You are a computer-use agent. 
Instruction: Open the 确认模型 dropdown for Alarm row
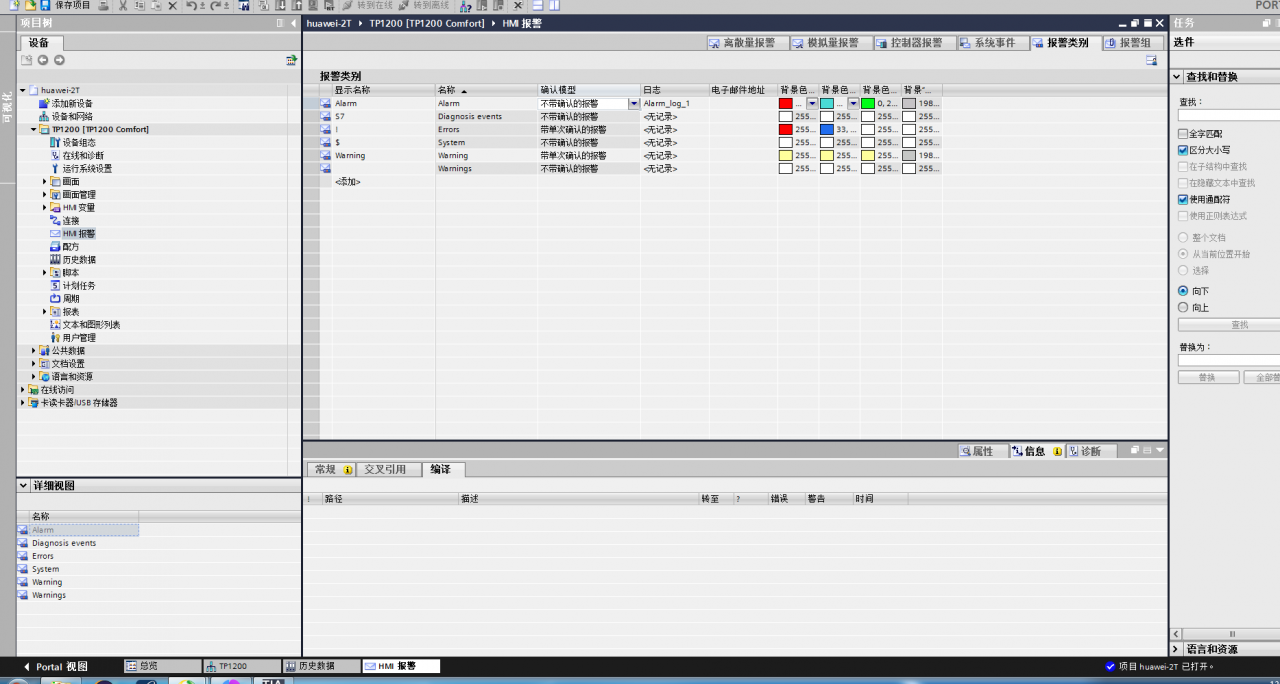click(634, 104)
